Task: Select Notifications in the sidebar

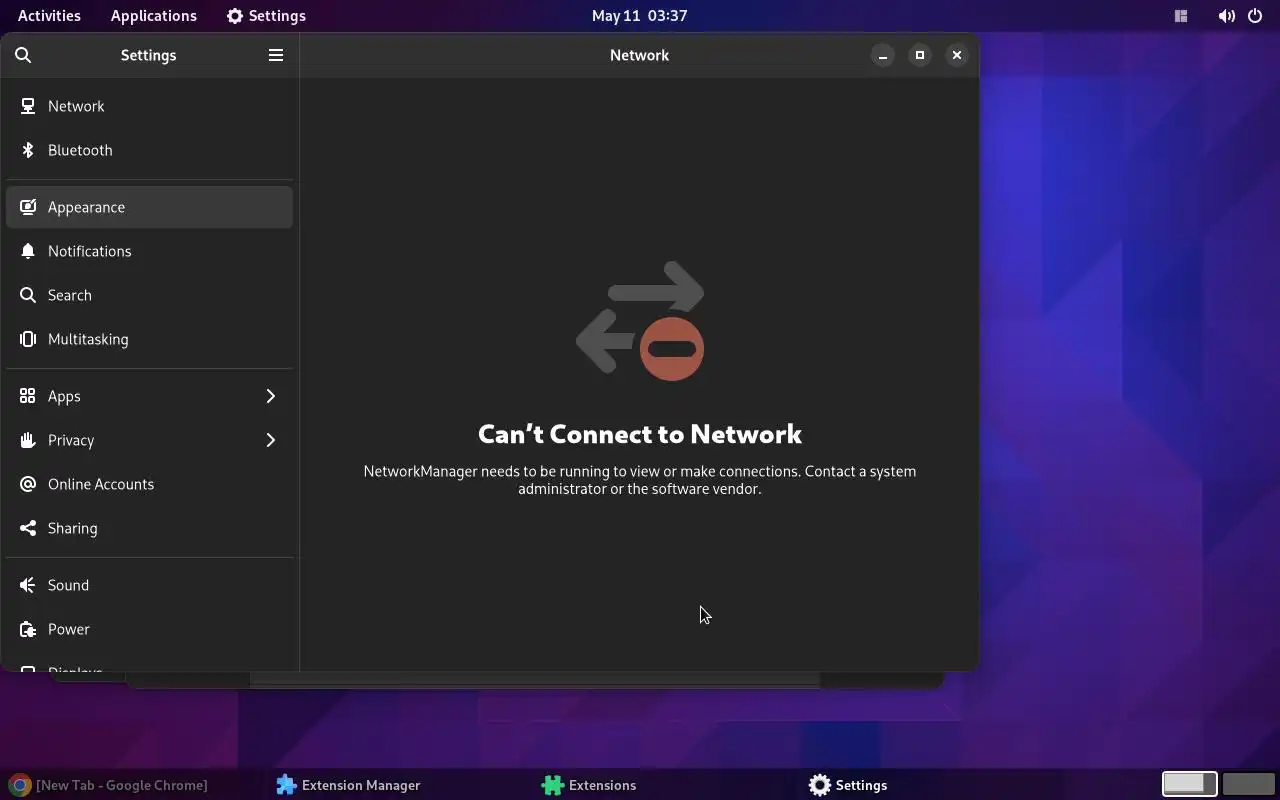Action: 149,251
